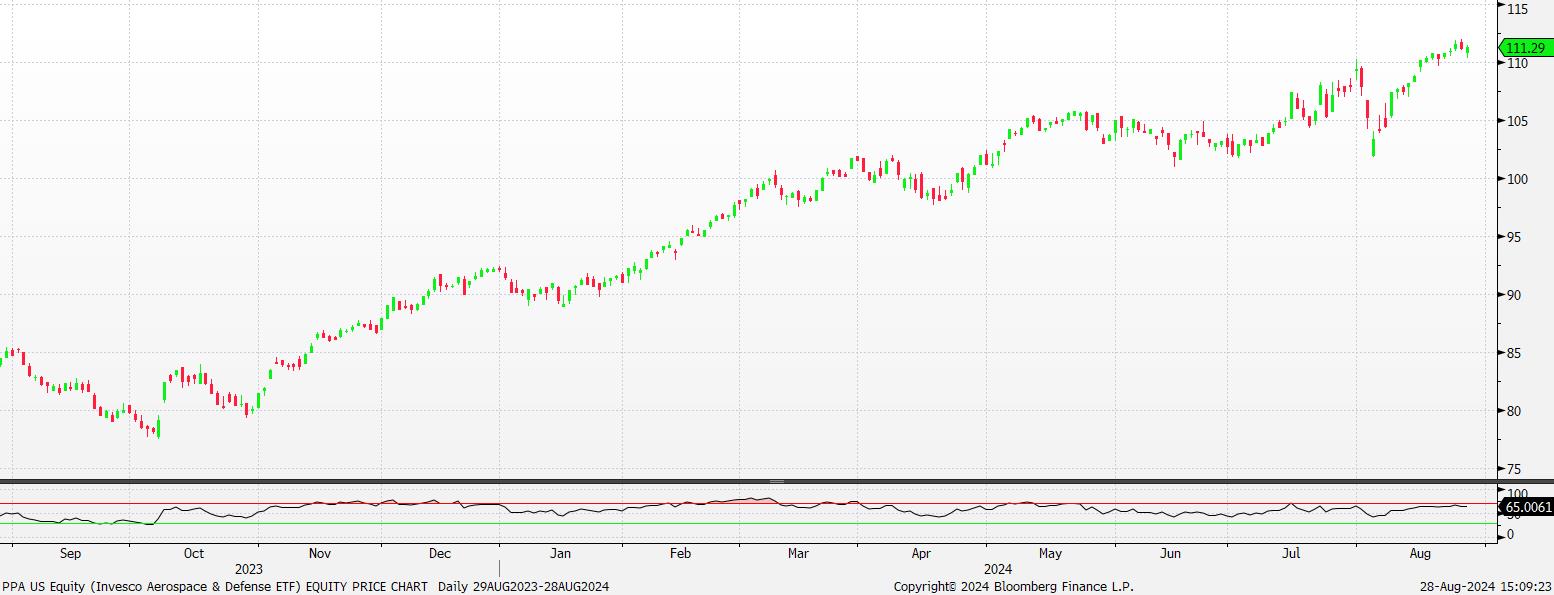Click the Jun month label on time axis
This screenshot has height=595, width=1554.
coord(1171,553)
